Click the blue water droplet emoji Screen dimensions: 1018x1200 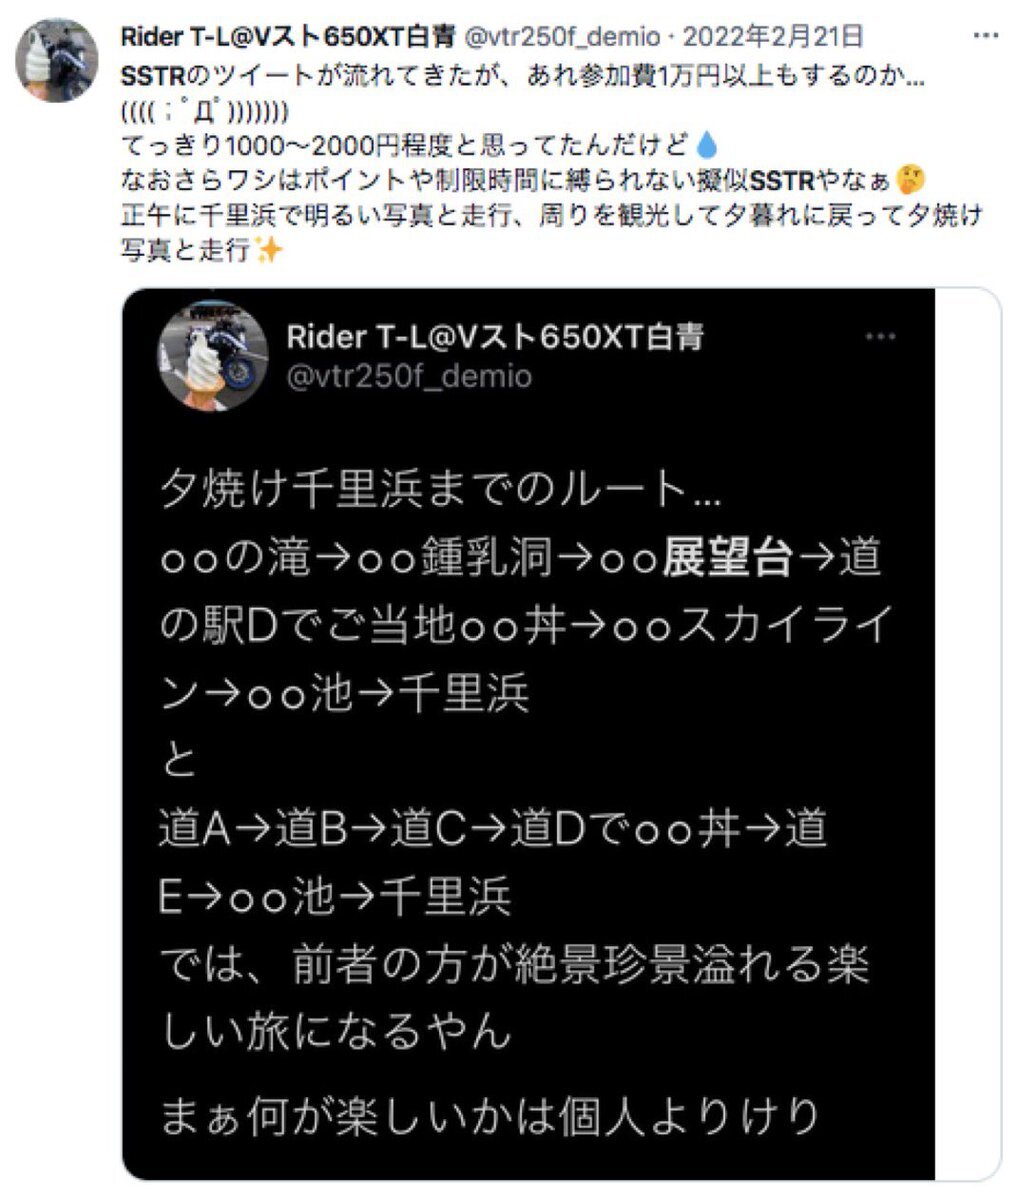706,146
